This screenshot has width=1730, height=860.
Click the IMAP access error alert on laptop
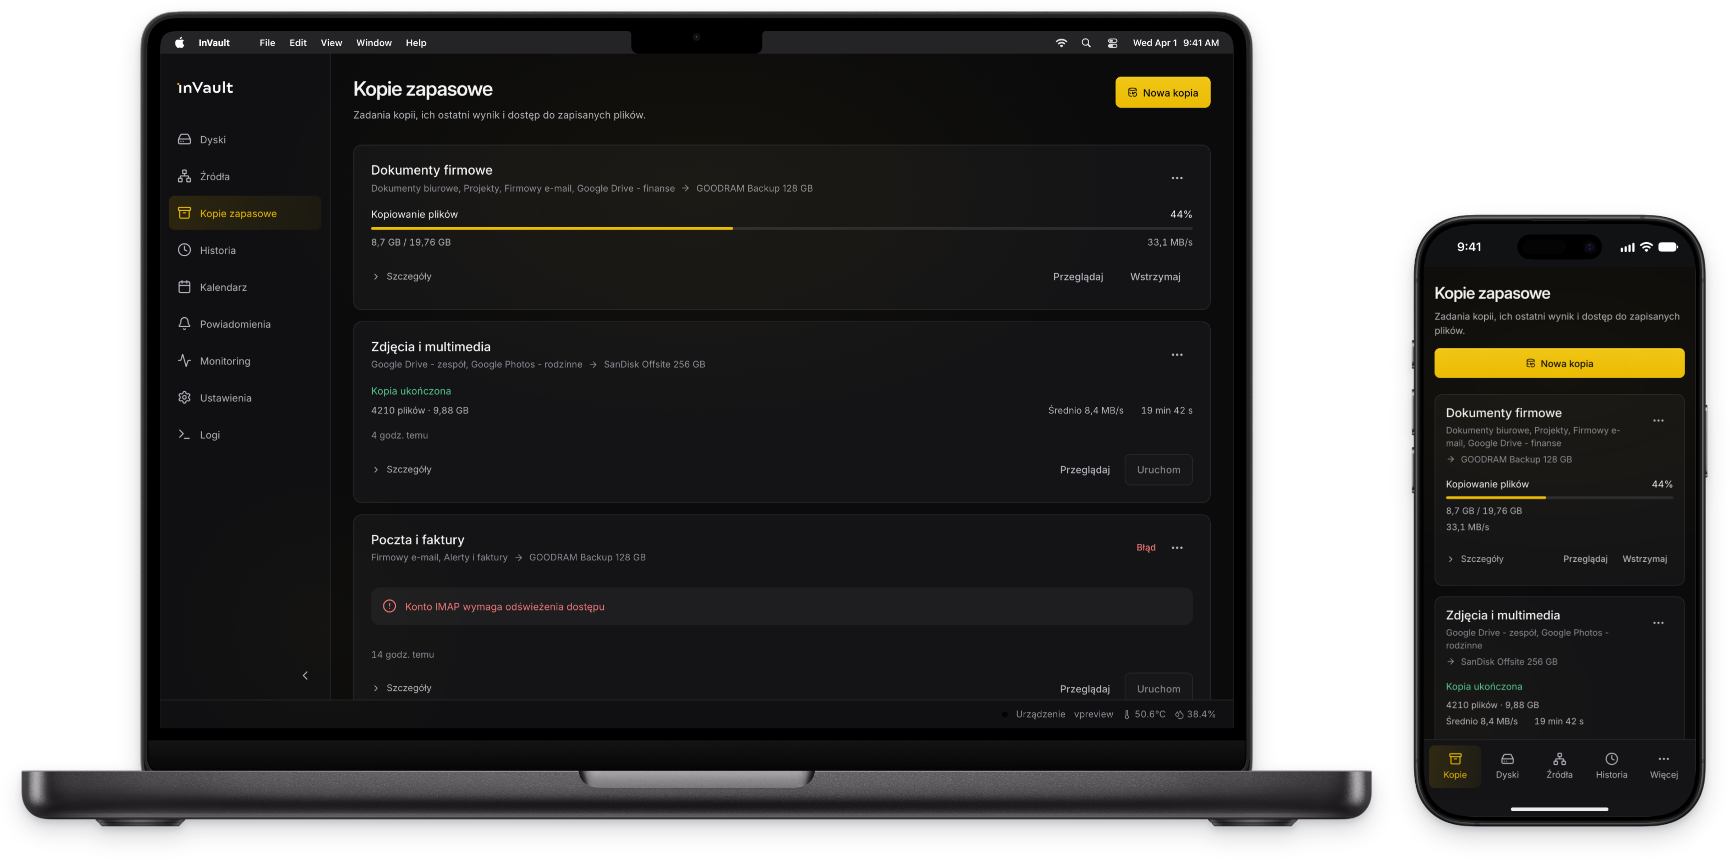(782, 607)
